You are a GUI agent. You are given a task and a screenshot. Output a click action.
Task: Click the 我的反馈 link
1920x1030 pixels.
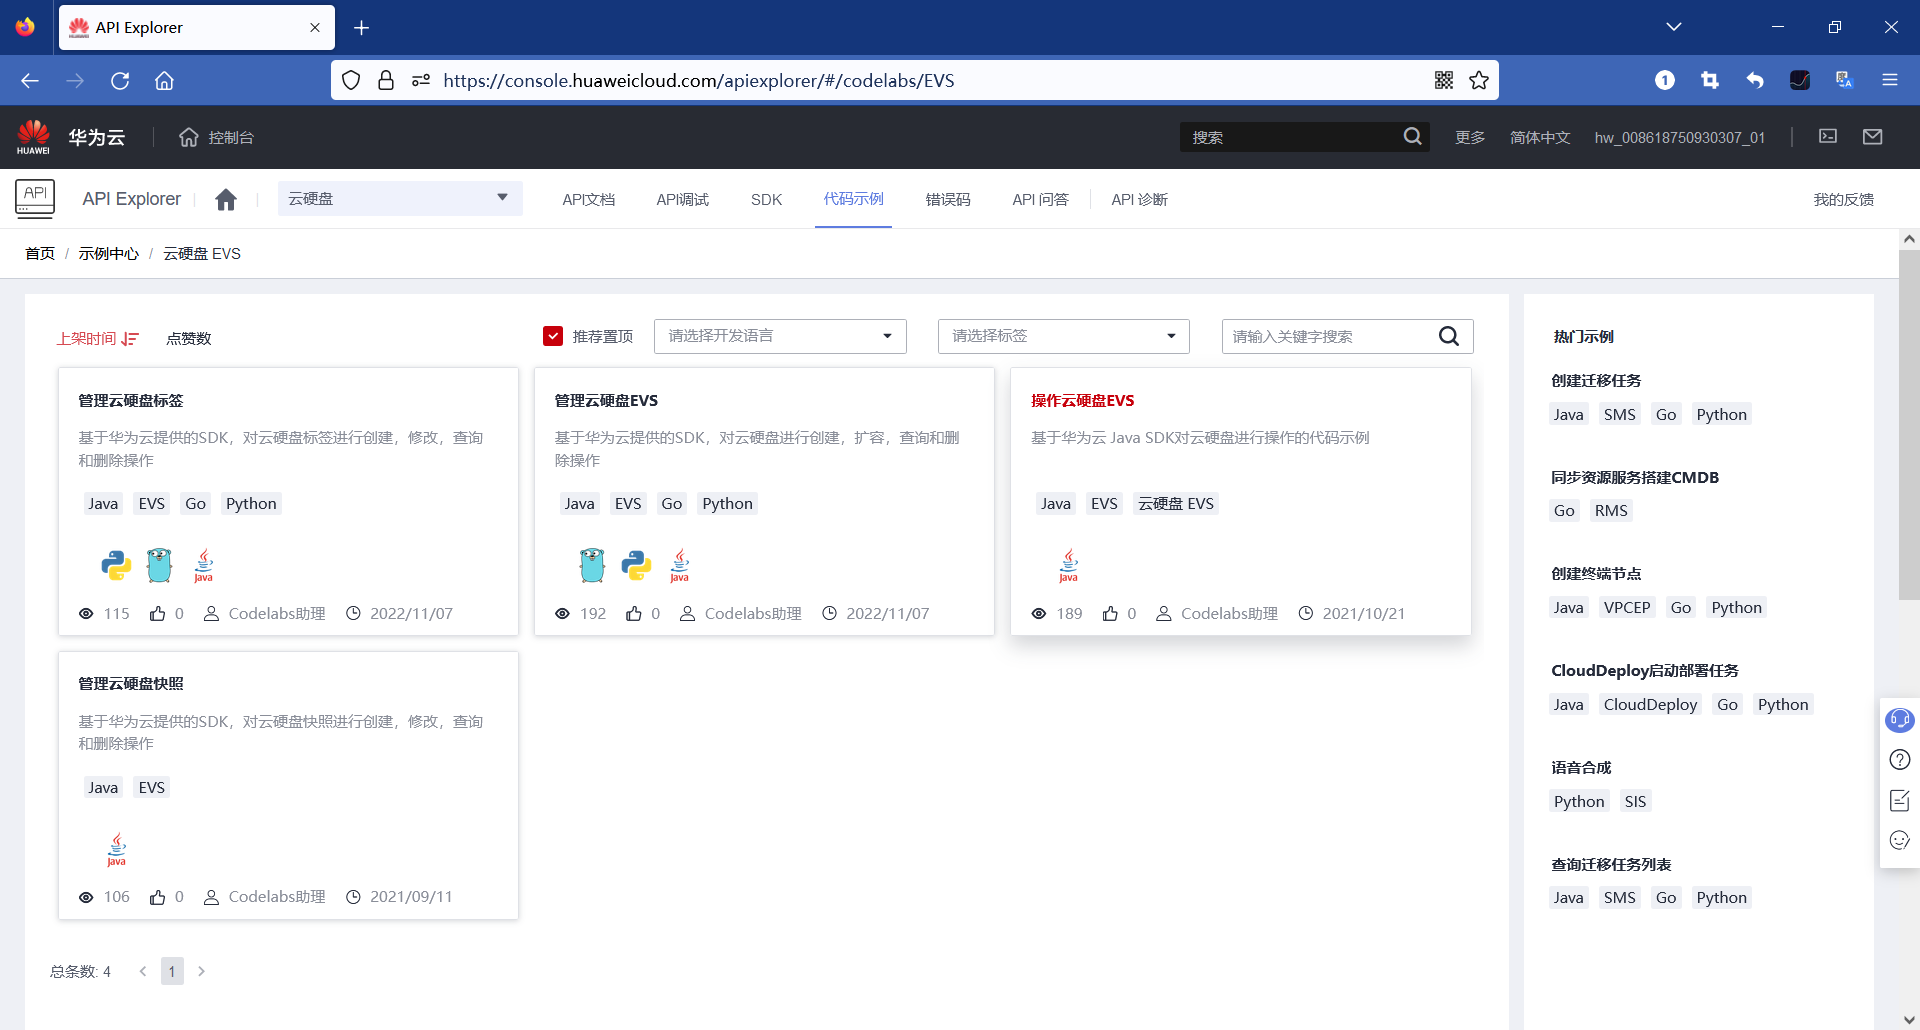click(x=1844, y=199)
